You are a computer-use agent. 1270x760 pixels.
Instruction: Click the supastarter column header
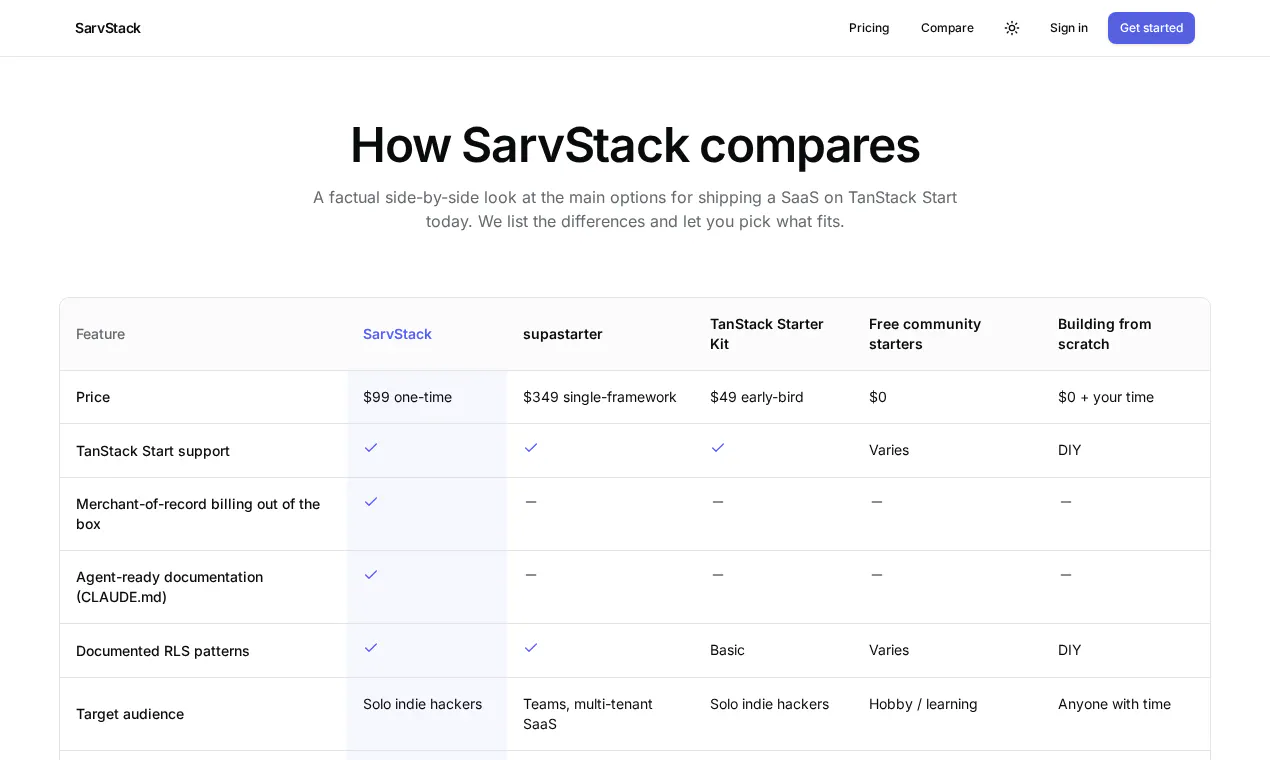pyautogui.click(x=563, y=334)
